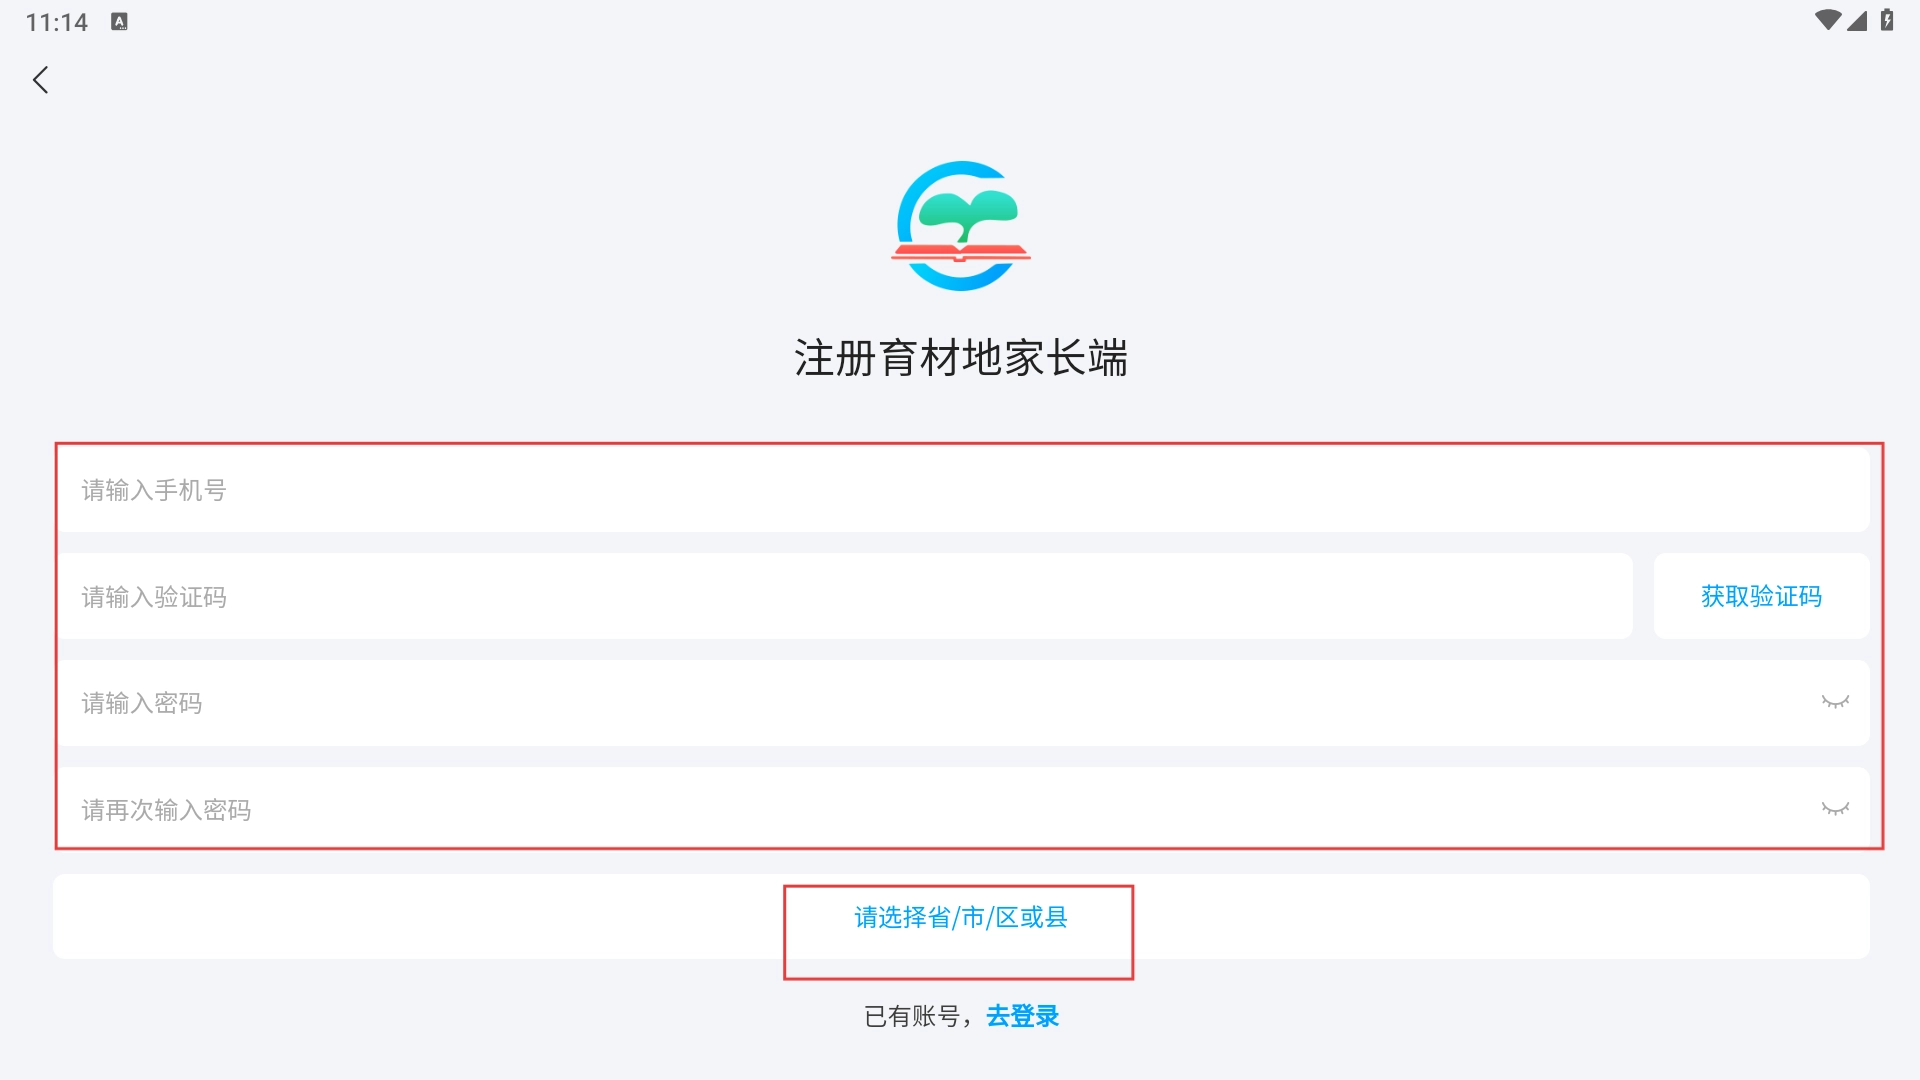Show password in 请输入密码 field
This screenshot has width=1920, height=1080.
1835,702
